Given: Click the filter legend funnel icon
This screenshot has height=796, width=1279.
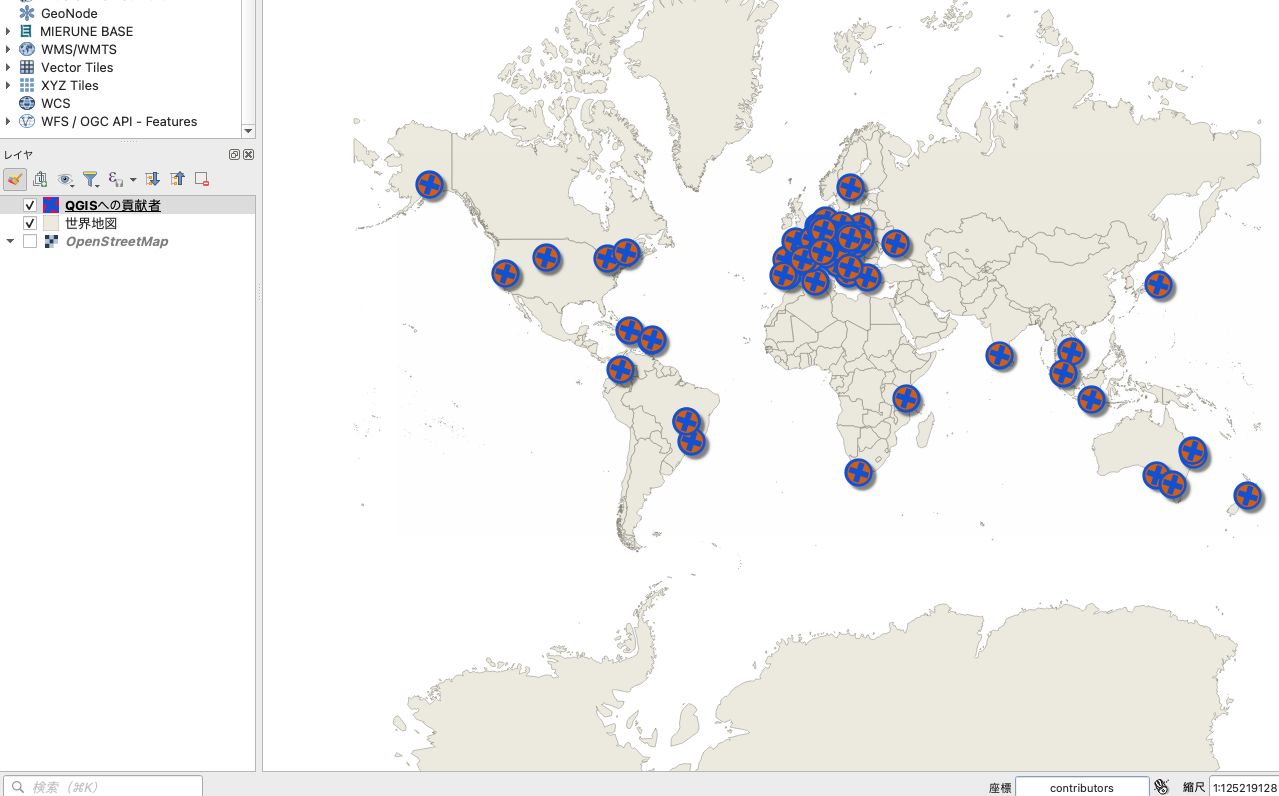Looking at the screenshot, I should (90, 179).
